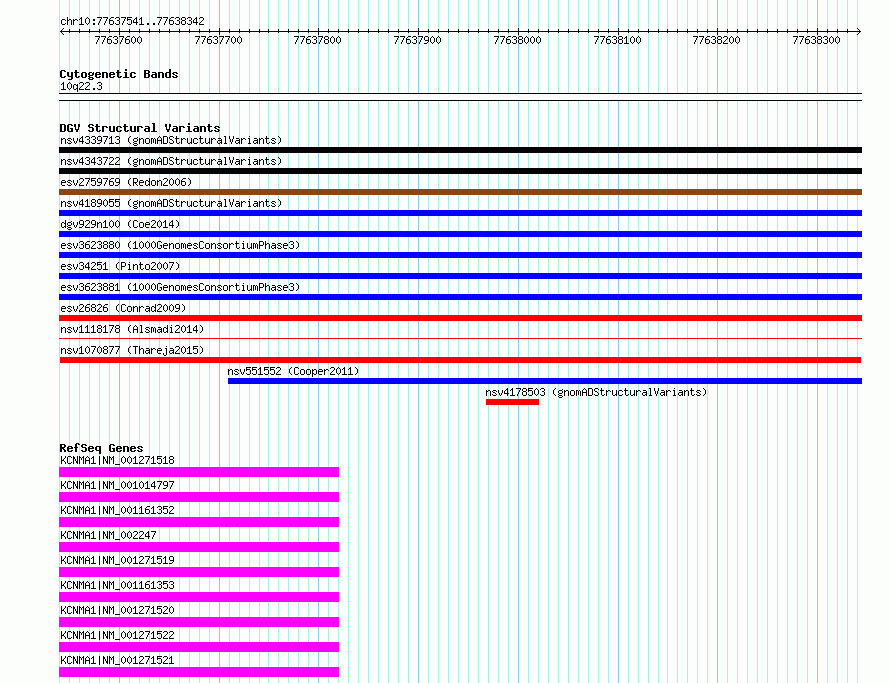Open nsv4189055 gnomAD variant label
The width and height of the screenshot is (890, 683).
[171, 203]
